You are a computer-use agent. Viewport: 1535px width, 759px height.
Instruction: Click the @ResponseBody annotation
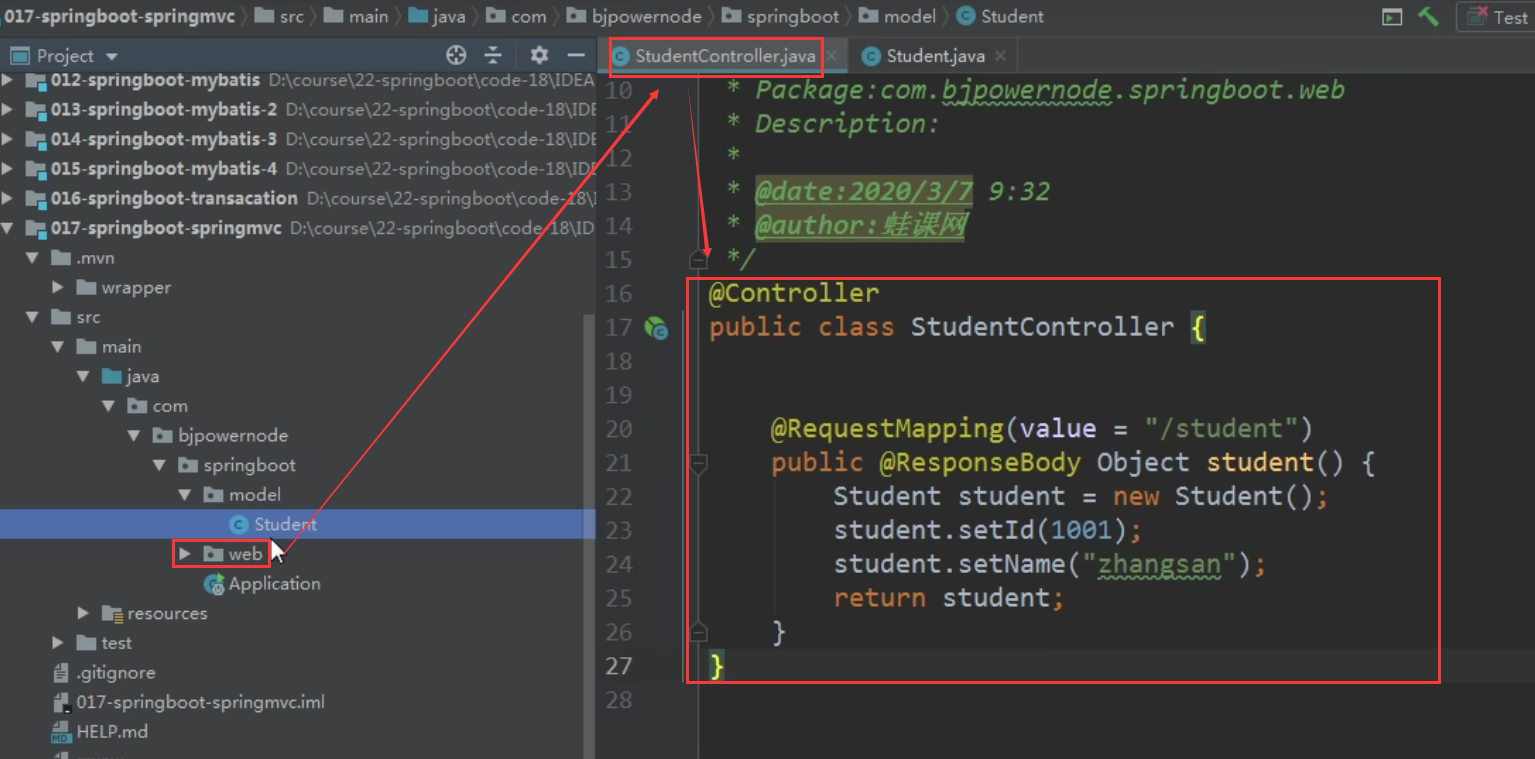[980, 463]
